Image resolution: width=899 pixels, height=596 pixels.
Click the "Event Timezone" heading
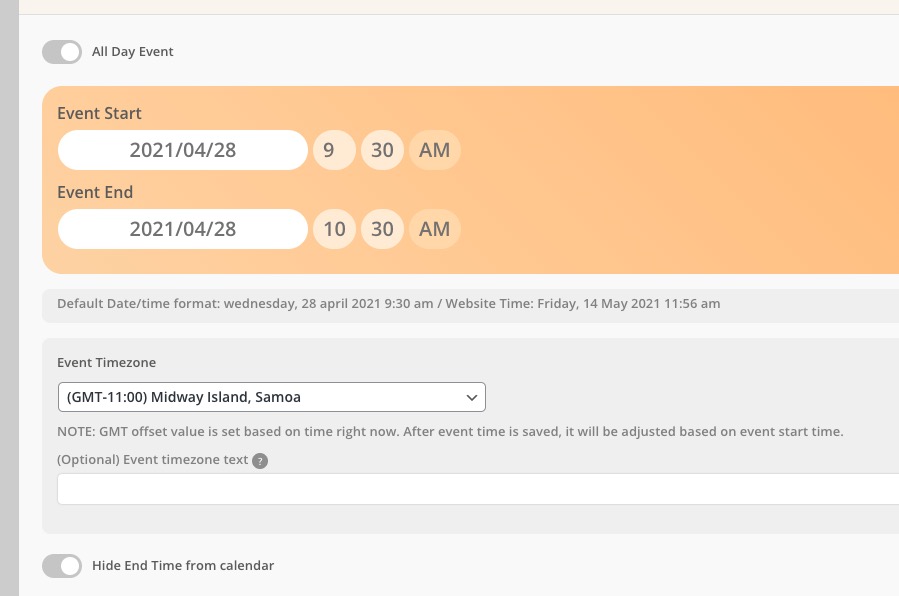(x=107, y=363)
